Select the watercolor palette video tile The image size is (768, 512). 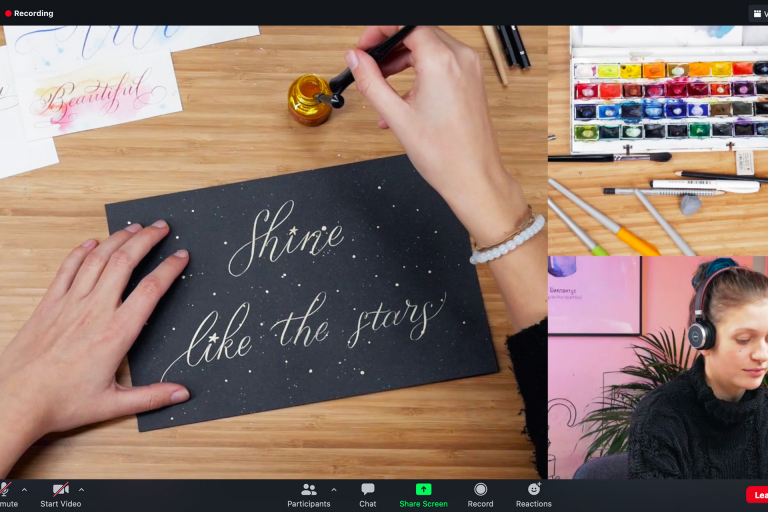point(657,140)
